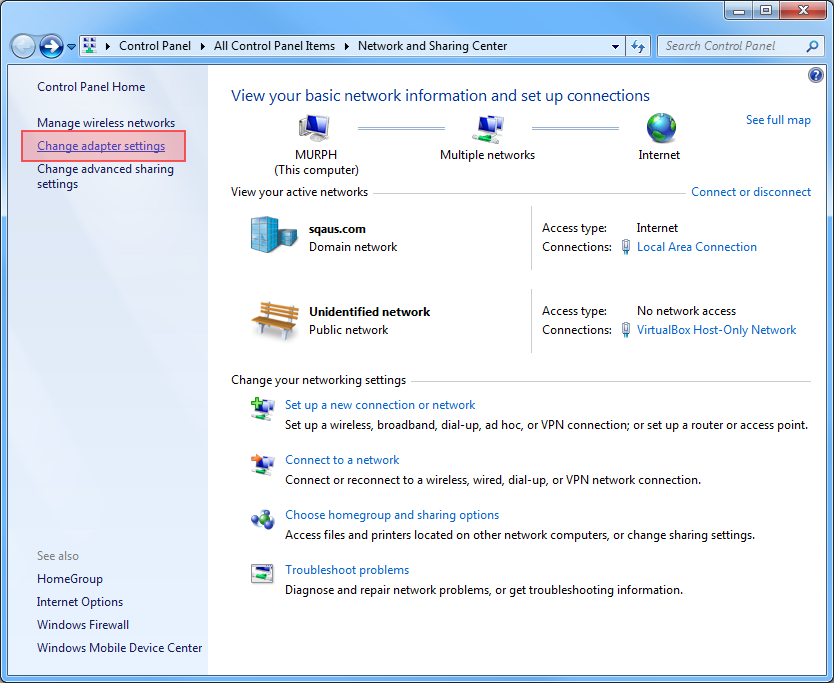Go back using the Back arrow button
This screenshot has width=834, height=683.
click(x=24, y=46)
